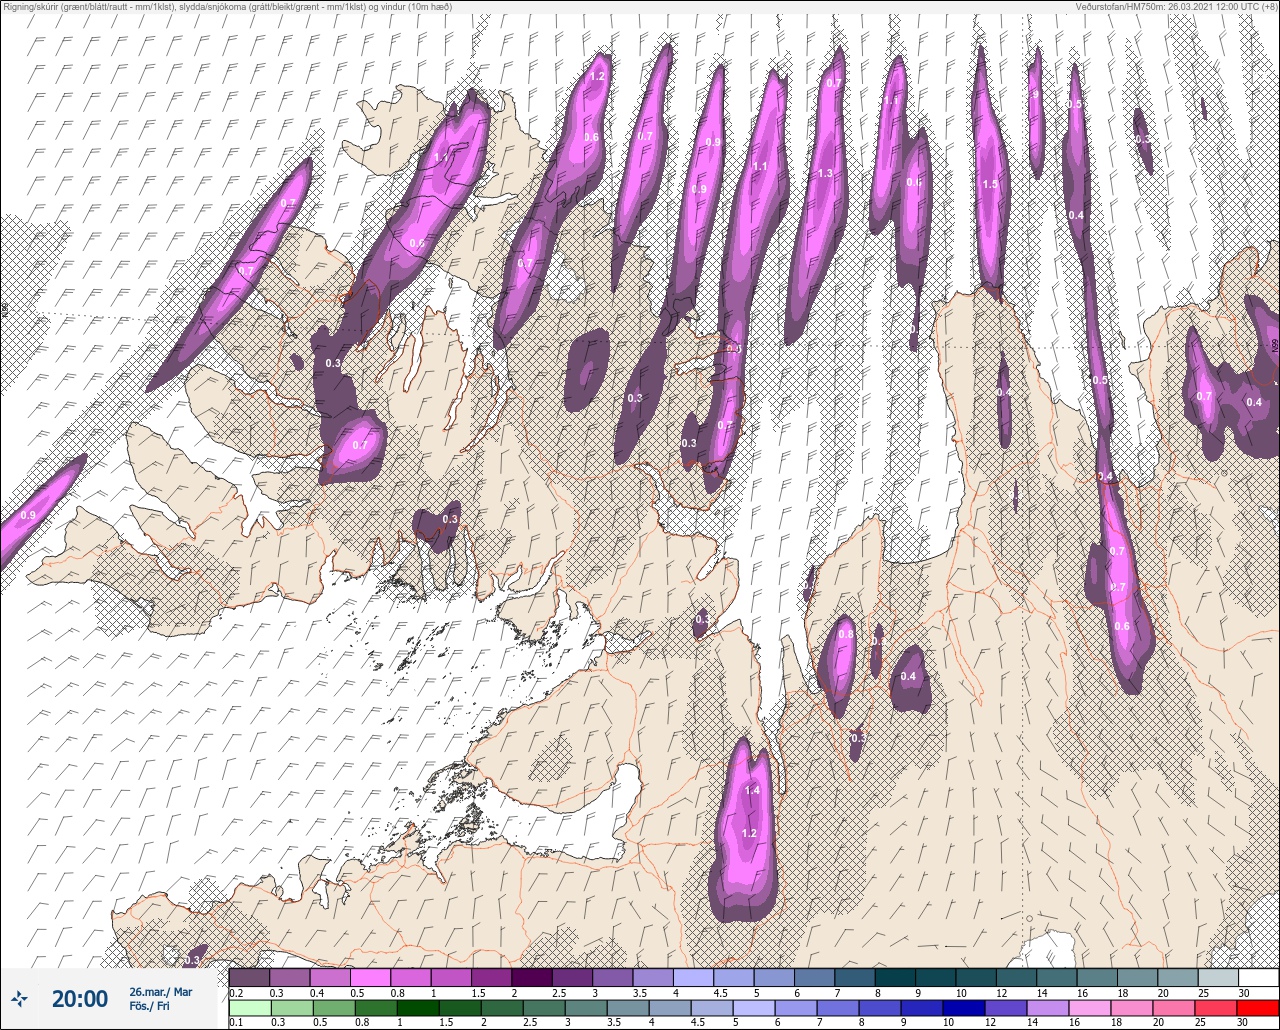Click the 20:00 forecast time label
Viewport: 1280px width, 1030px height.
[79, 998]
